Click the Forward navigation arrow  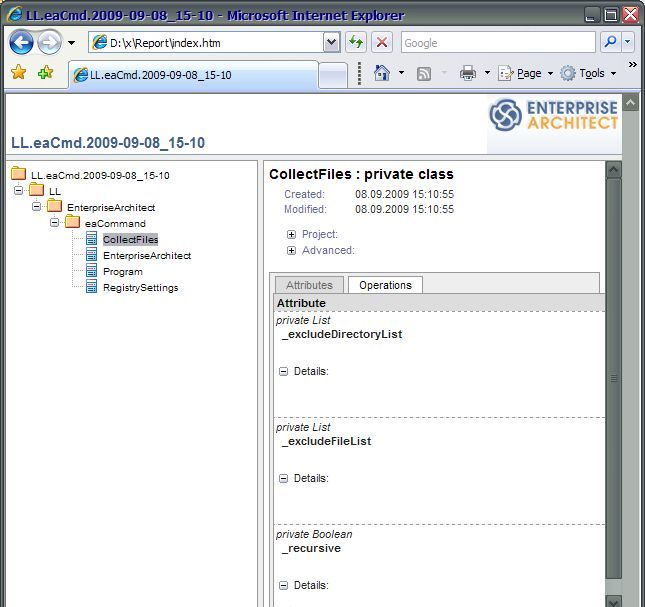coord(49,42)
